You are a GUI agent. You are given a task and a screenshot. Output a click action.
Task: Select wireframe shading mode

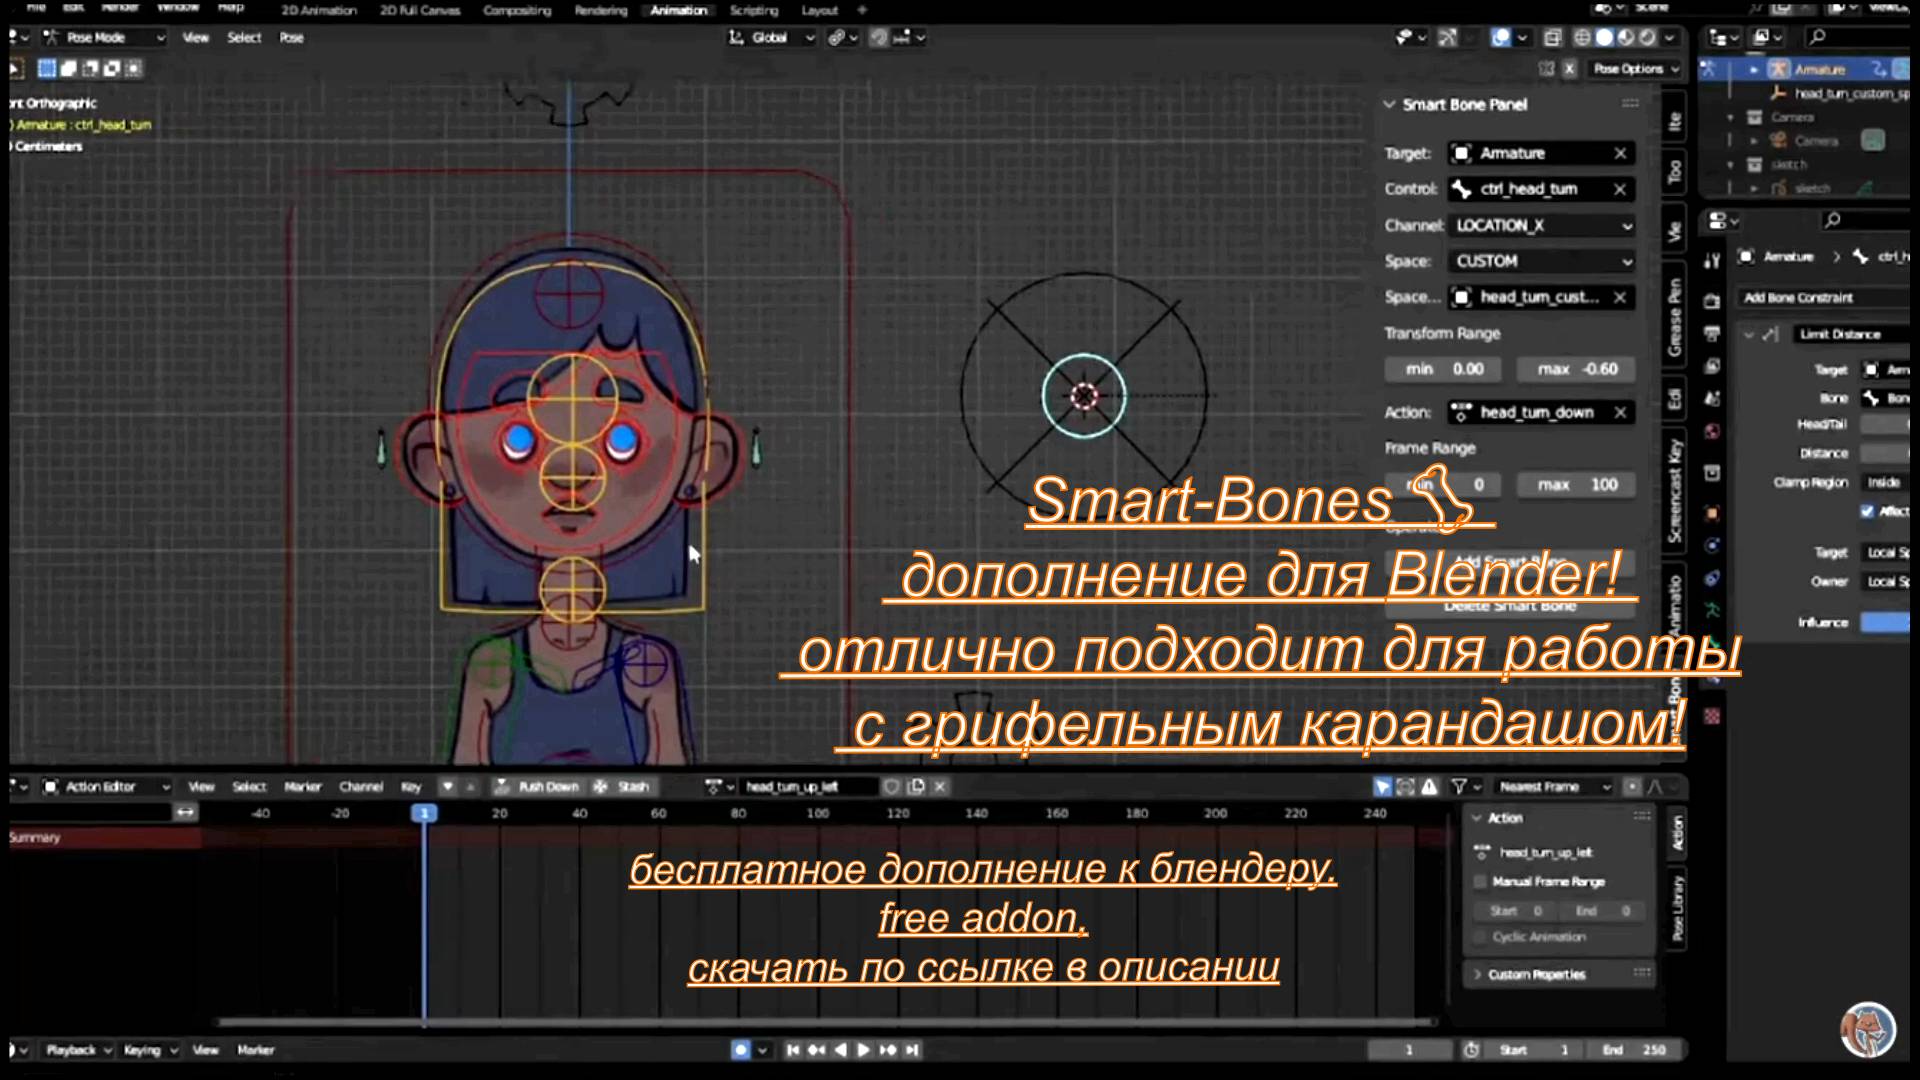[1582, 37]
